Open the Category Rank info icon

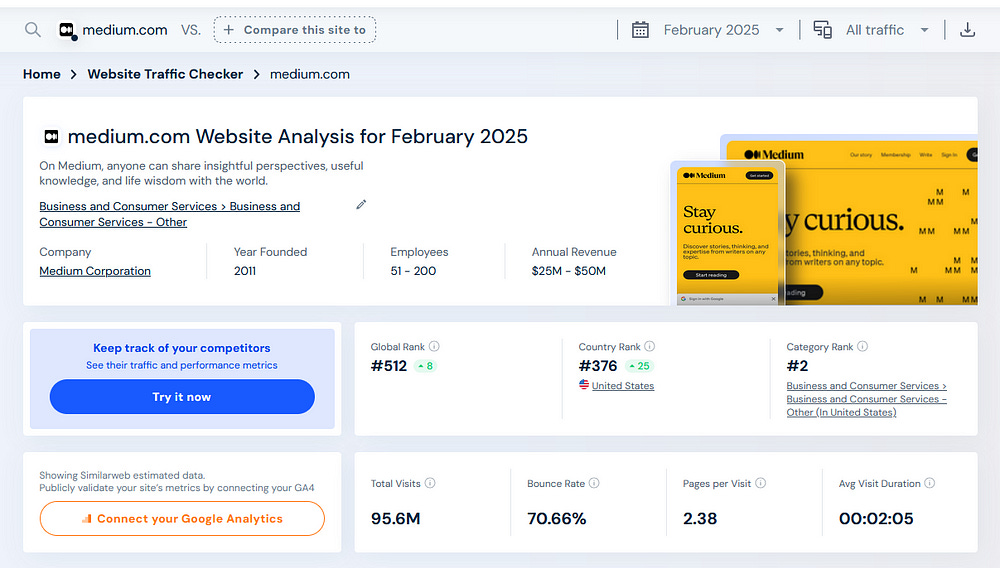(862, 346)
